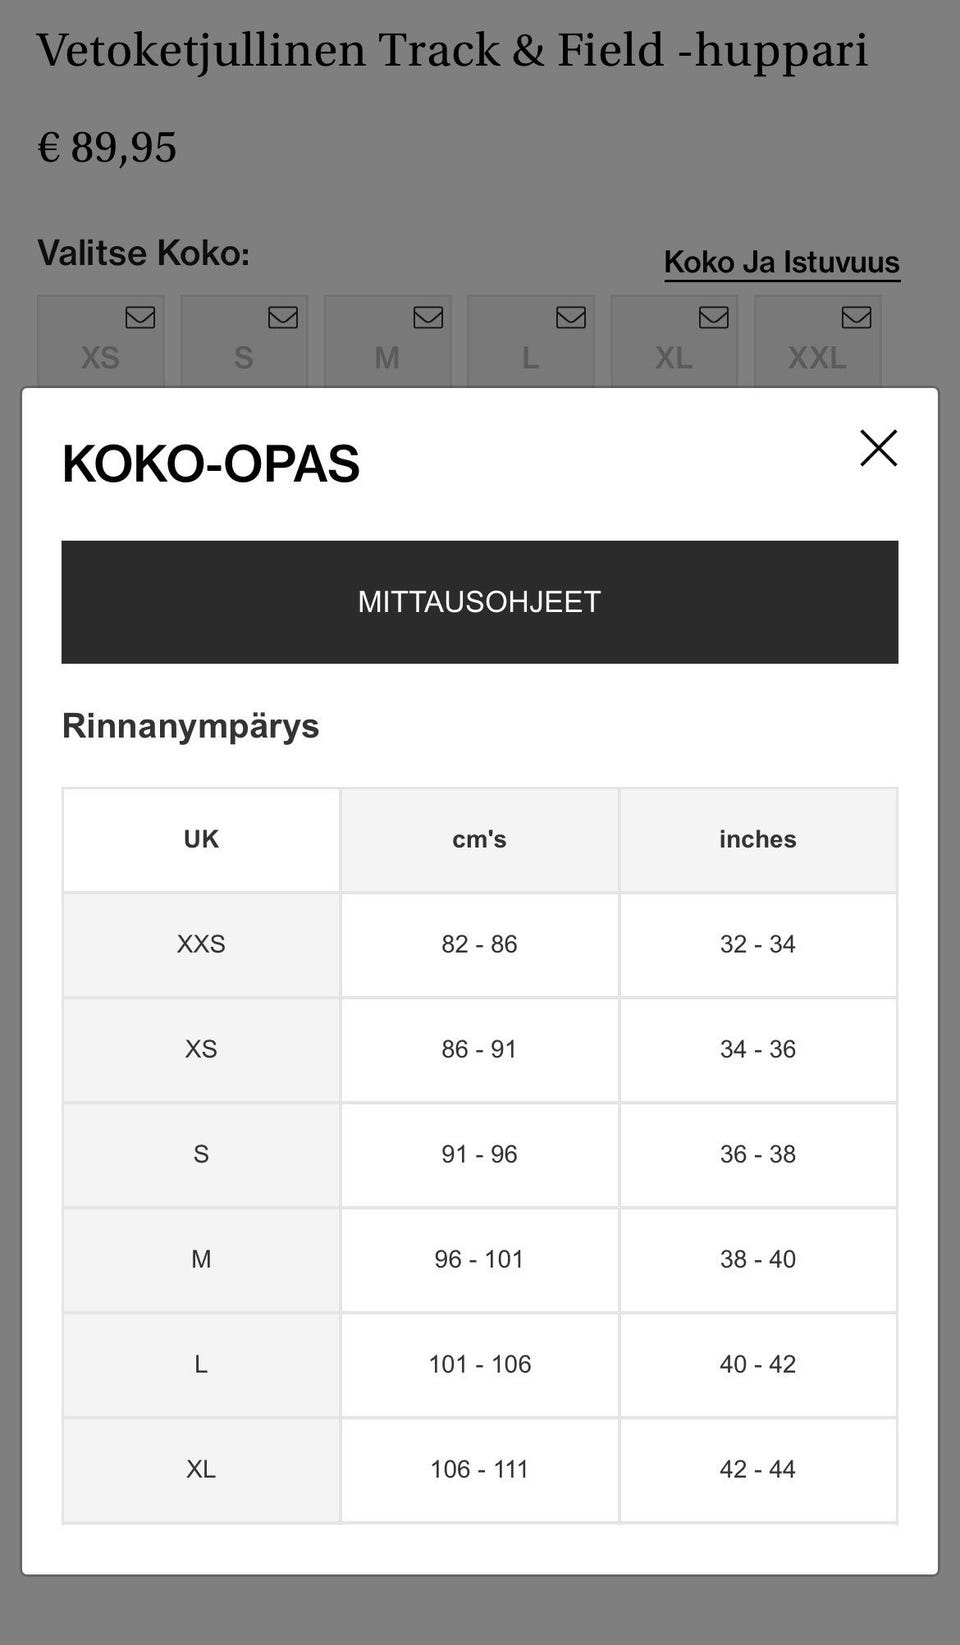Click the envelope icon on size XL
This screenshot has width=960, height=1645.
pos(713,317)
